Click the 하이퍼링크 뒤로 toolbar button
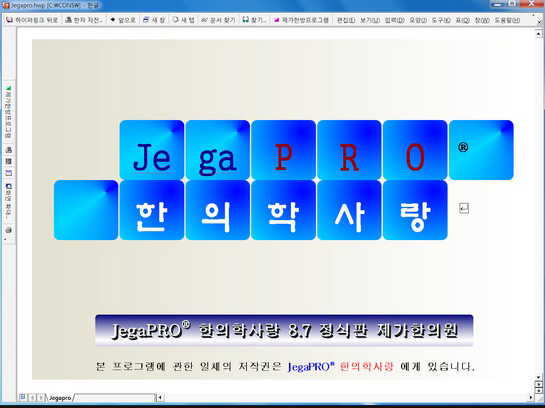Image resolution: width=545 pixels, height=408 pixels. tap(32, 20)
